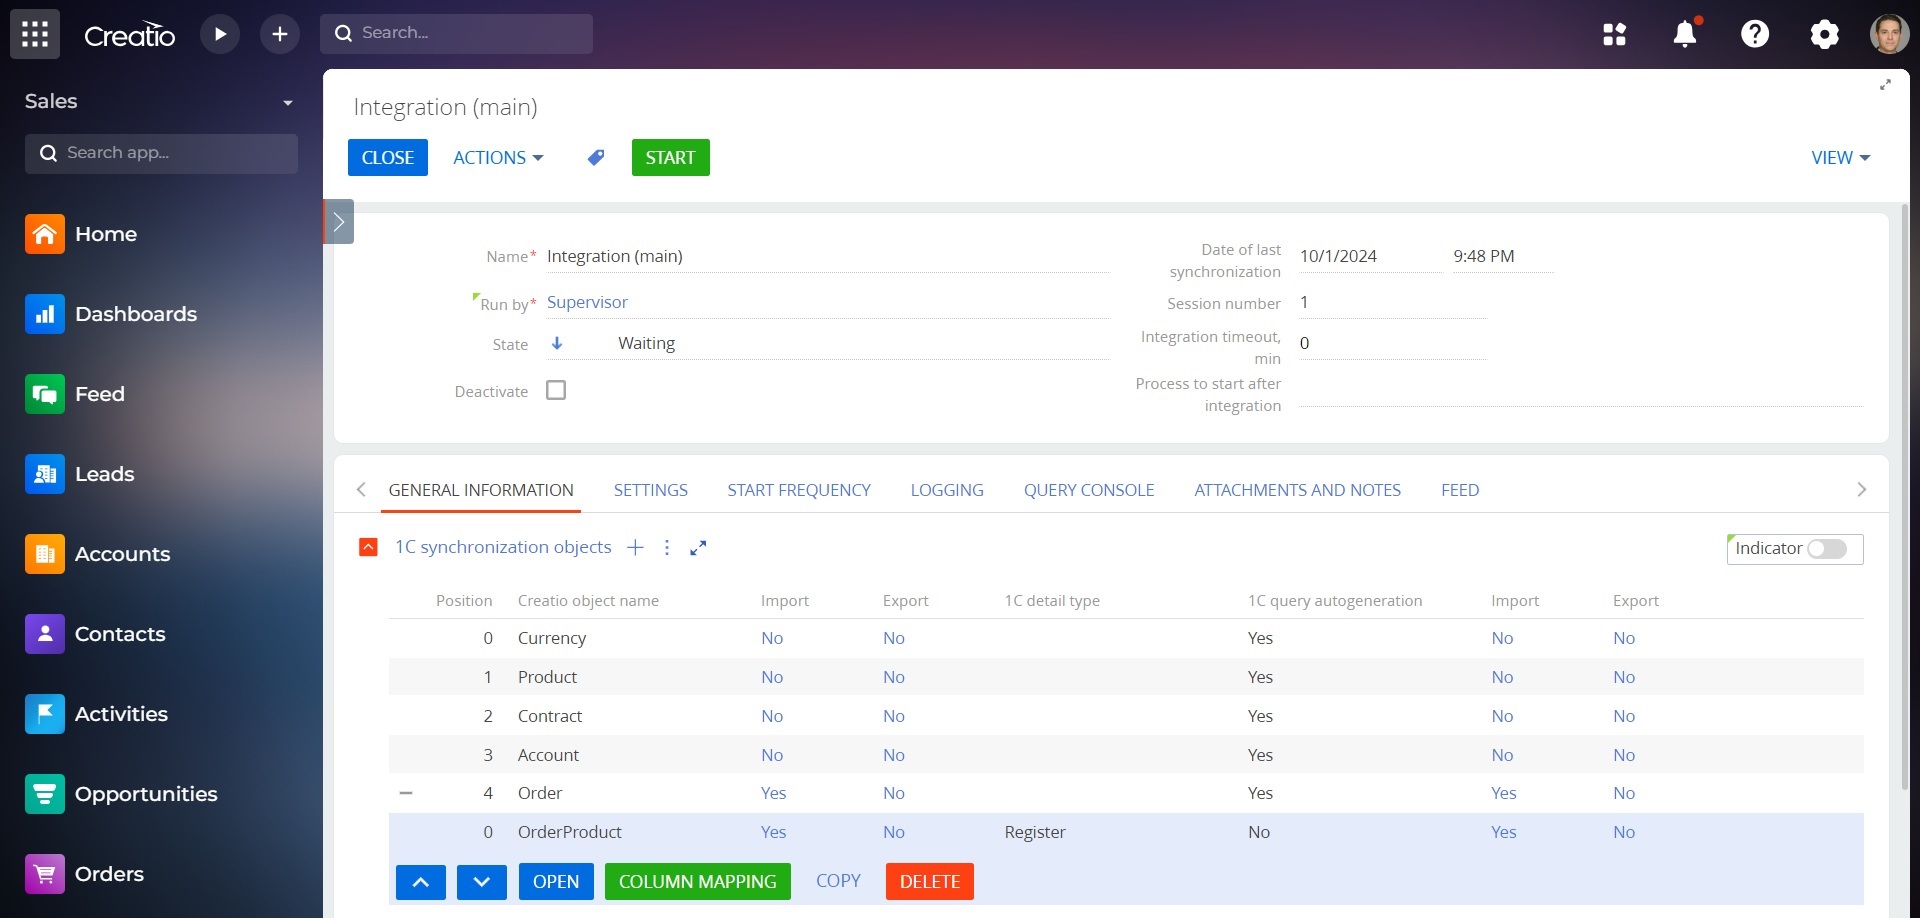Screen dimensions: 1920x918
Task: Click the tag icon next to Actions
Action: coord(596,158)
